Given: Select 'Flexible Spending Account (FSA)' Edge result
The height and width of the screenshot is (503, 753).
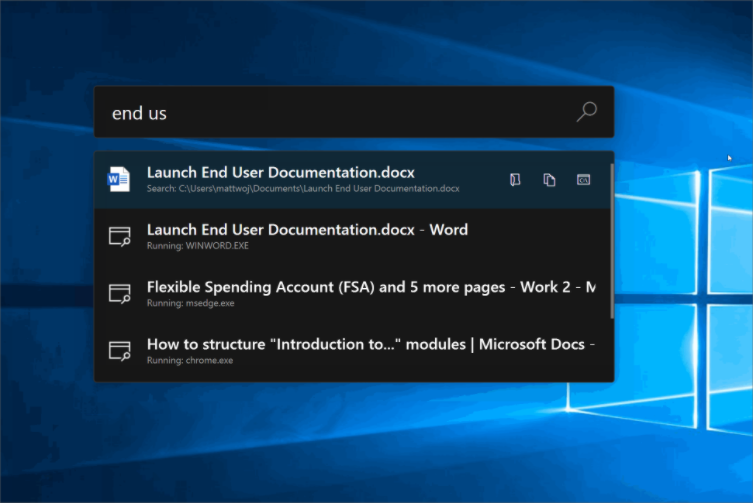Looking at the screenshot, I should [x=352, y=294].
